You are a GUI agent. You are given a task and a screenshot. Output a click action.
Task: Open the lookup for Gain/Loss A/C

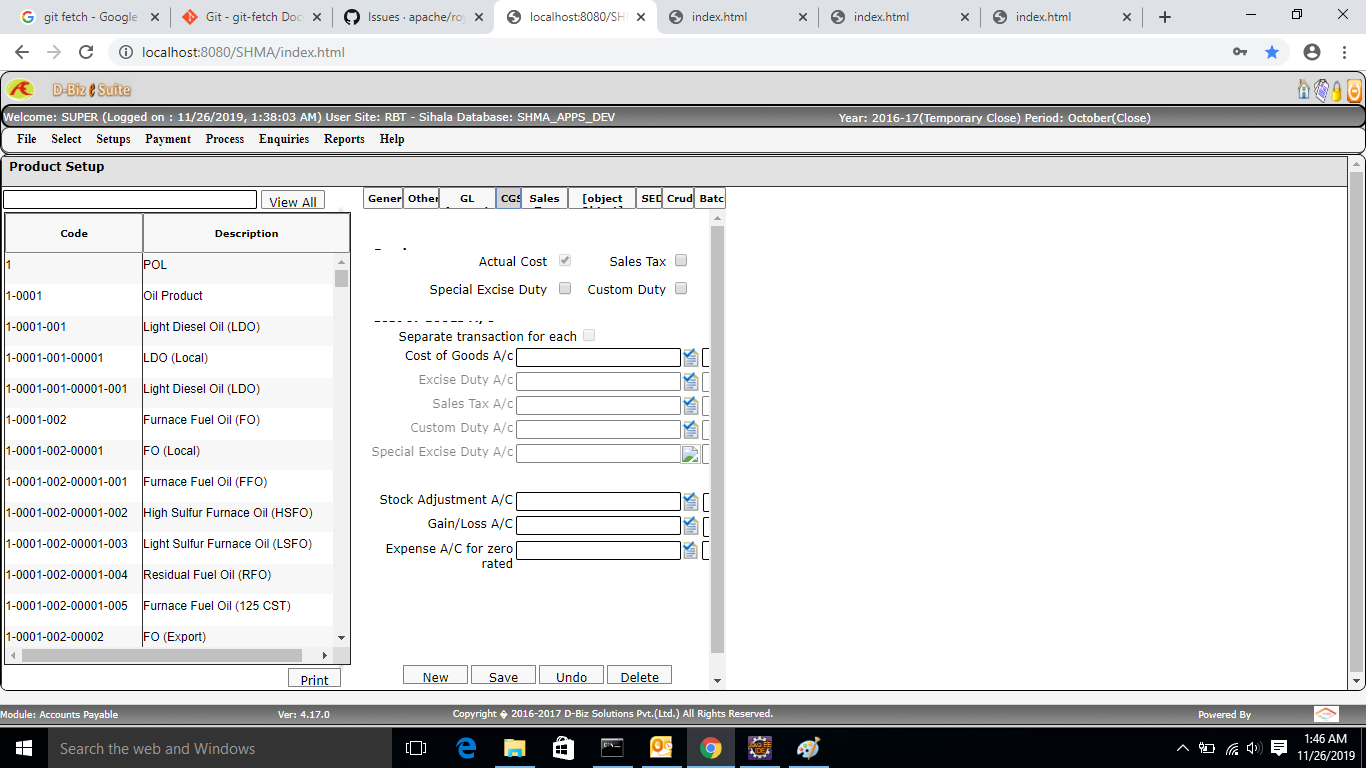coord(690,524)
